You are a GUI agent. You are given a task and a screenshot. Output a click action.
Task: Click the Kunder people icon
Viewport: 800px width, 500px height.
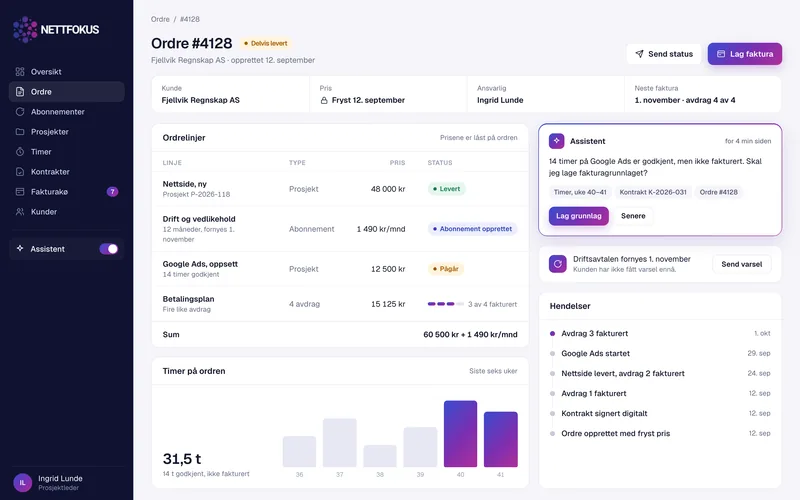(x=20, y=212)
